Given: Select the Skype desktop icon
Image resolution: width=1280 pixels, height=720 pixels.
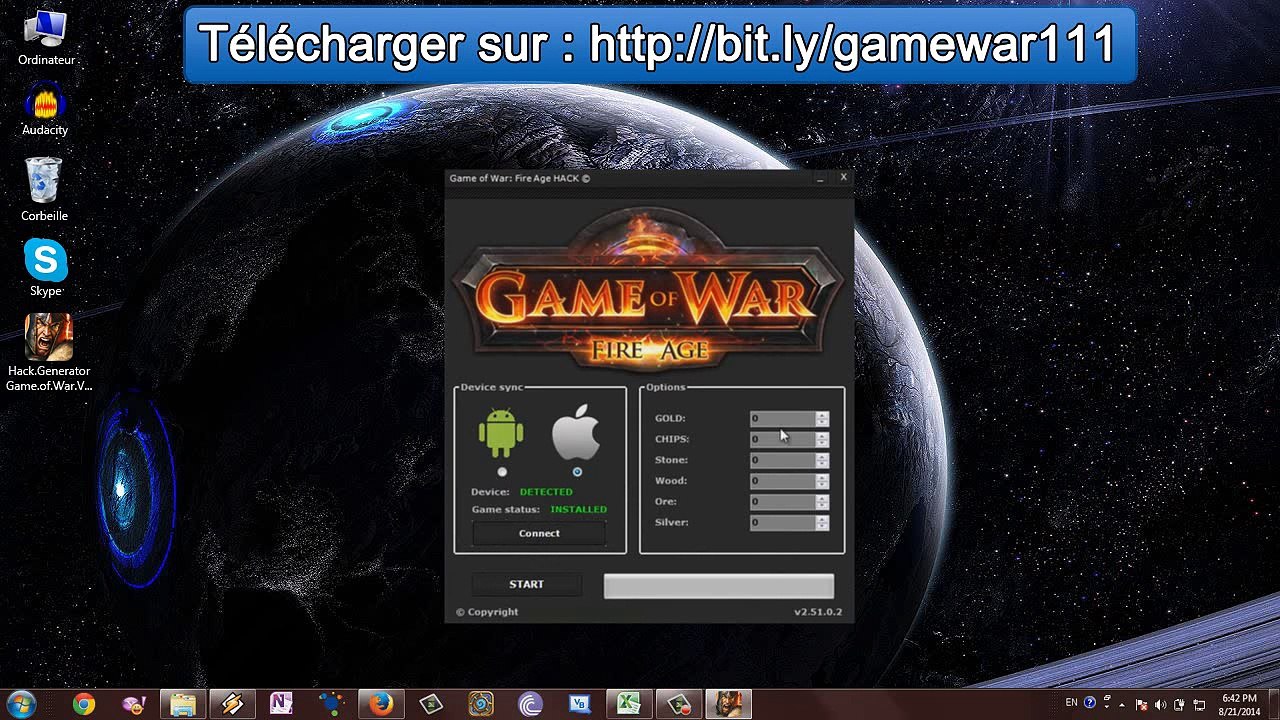Looking at the screenshot, I should [46, 268].
